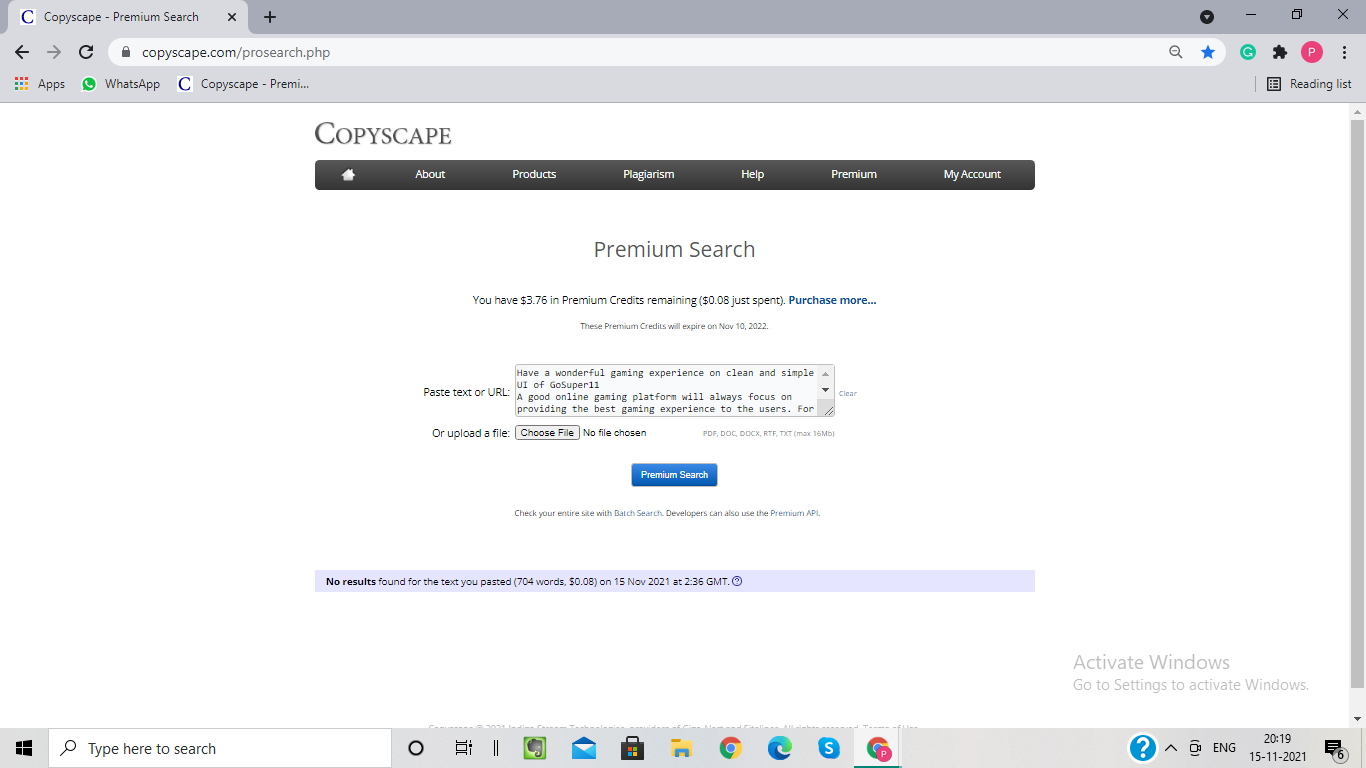Screen dimensions: 1366x768
Task: Reload the page
Action: 86,52
